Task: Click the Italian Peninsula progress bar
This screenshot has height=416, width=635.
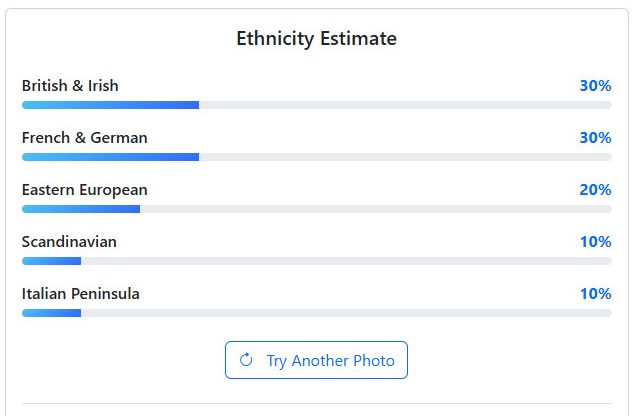Action: 317,313
